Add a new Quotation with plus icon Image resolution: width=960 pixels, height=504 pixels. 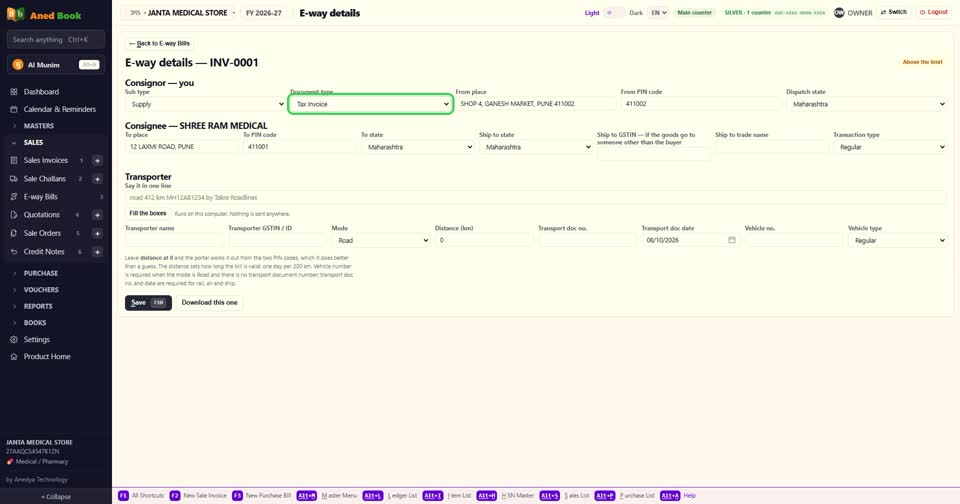tap(97, 215)
